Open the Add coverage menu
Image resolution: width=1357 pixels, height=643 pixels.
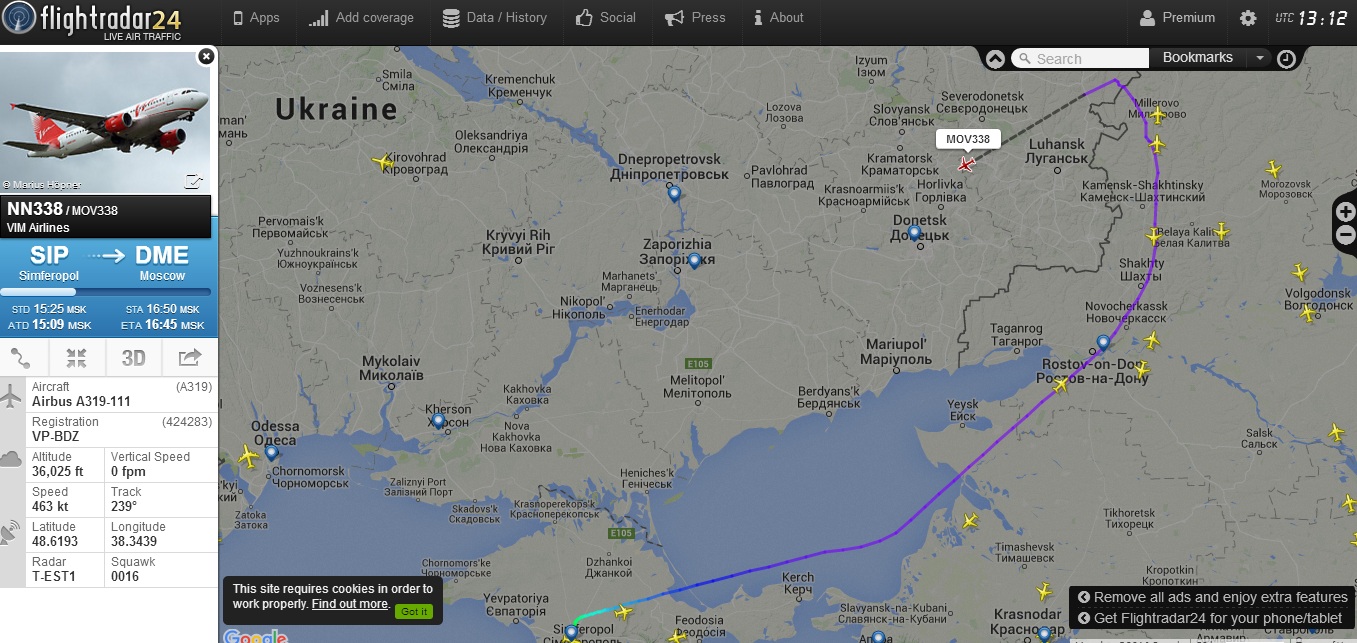361,18
